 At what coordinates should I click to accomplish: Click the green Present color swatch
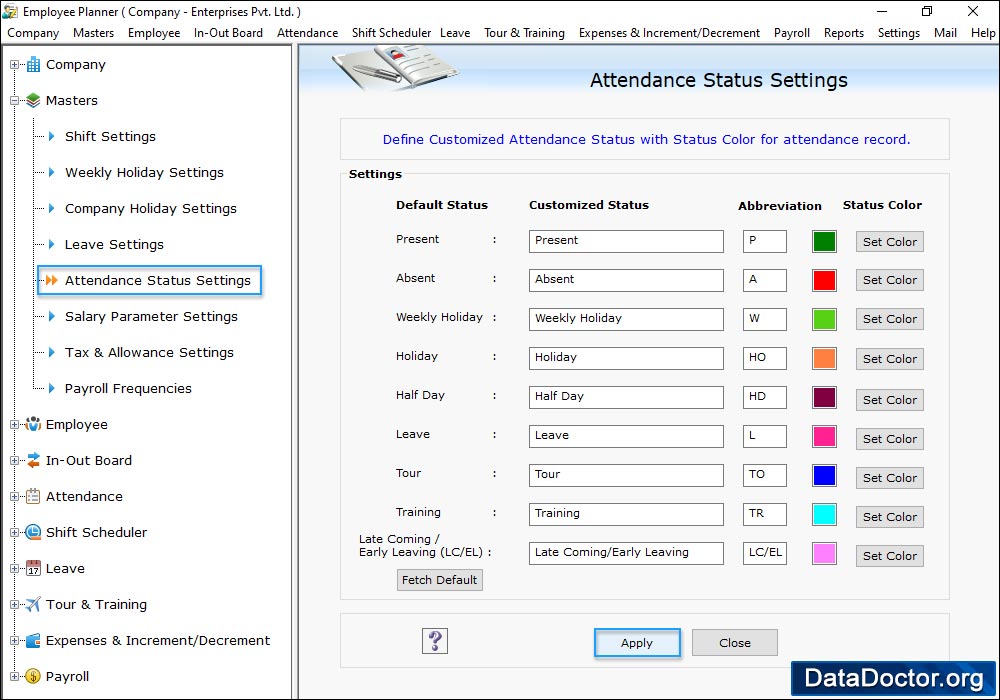(x=824, y=242)
